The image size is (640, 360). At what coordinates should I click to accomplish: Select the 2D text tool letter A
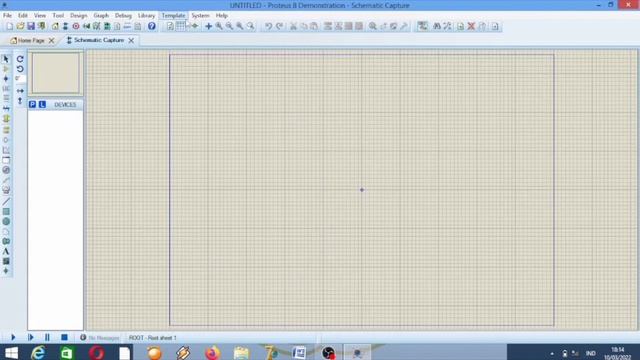point(6,251)
